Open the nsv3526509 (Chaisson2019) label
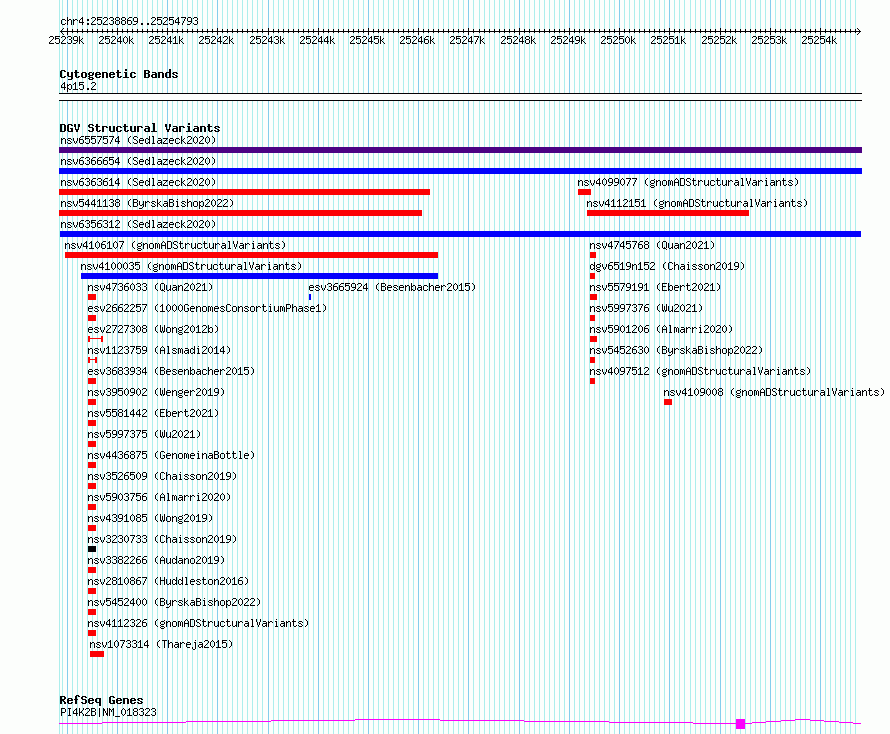This screenshot has height=734, width=890. click(162, 476)
